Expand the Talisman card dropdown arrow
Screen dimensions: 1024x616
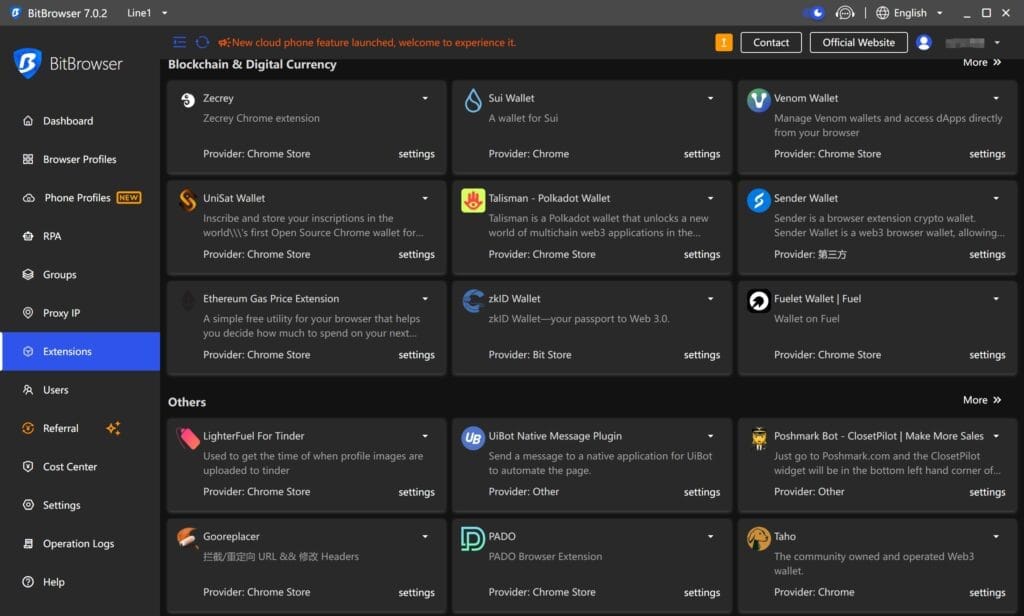coord(711,198)
